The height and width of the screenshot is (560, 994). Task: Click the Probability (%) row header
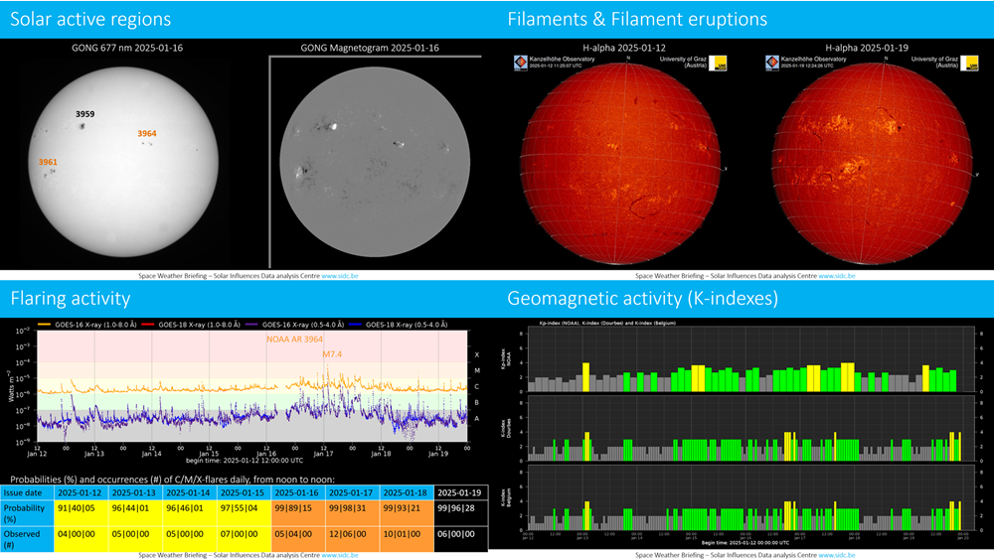27,513
